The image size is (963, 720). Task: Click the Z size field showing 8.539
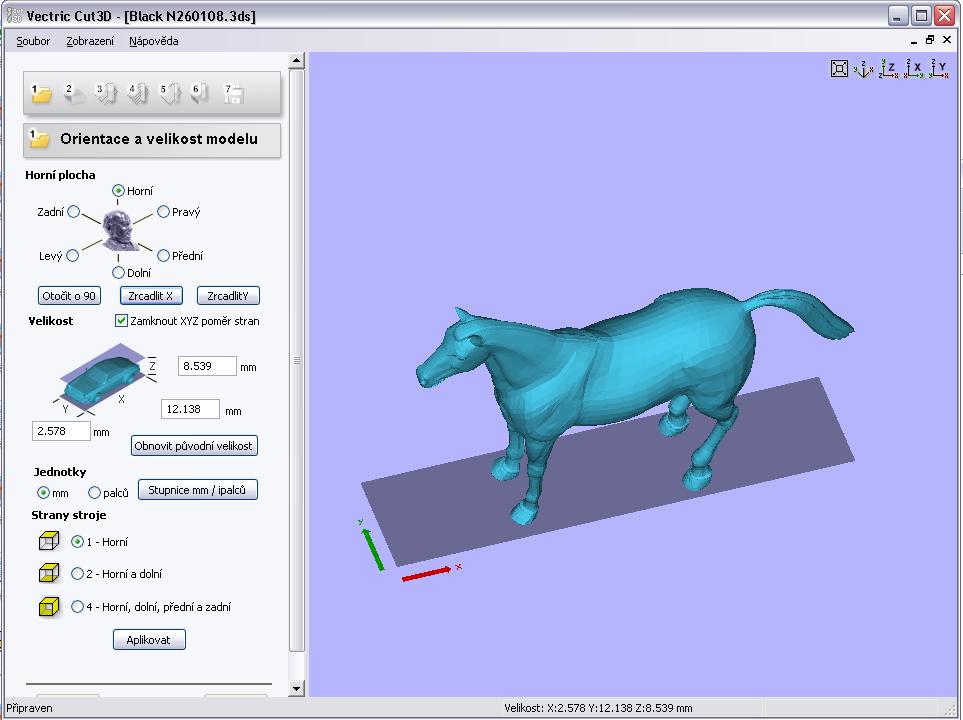pos(206,366)
